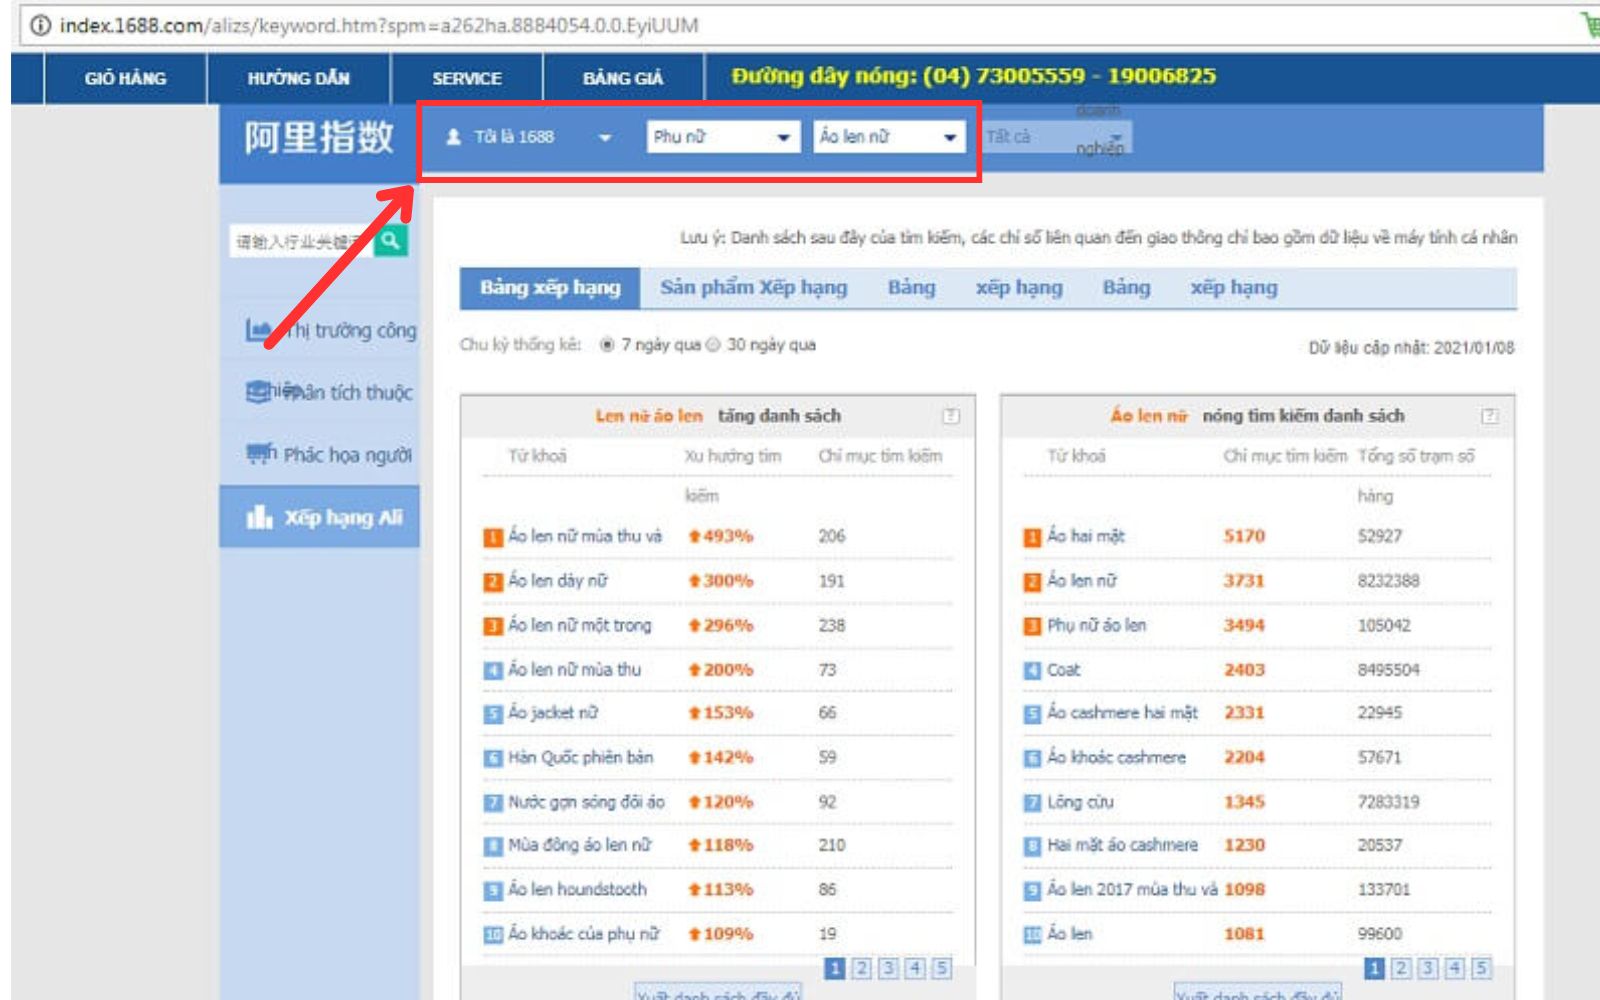Click keyword Nước gợn sóng đôi áo
The width and height of the screenshot is (1600, 1000).
pos(586,802)
